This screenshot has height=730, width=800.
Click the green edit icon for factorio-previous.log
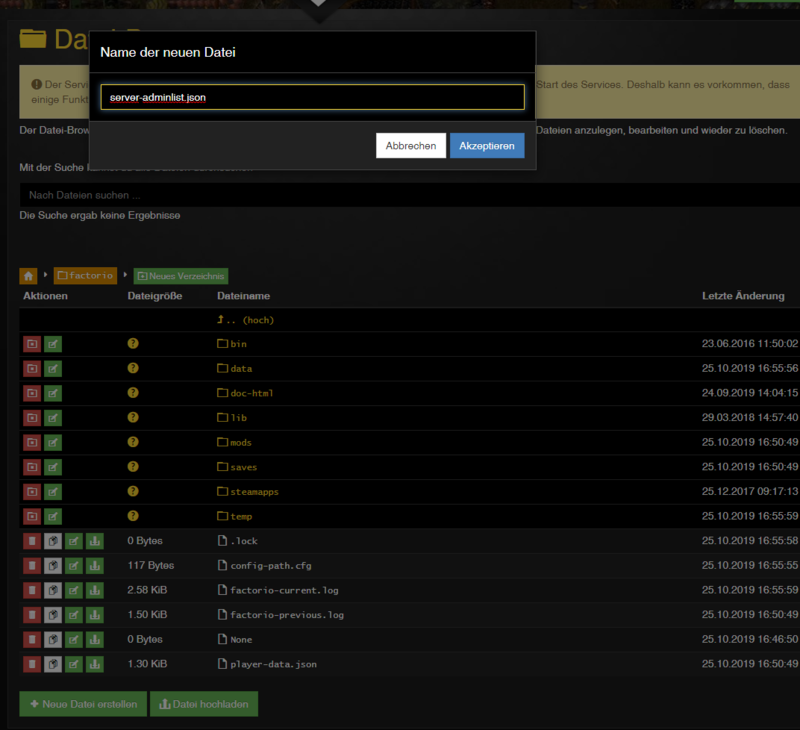point(73,615)
